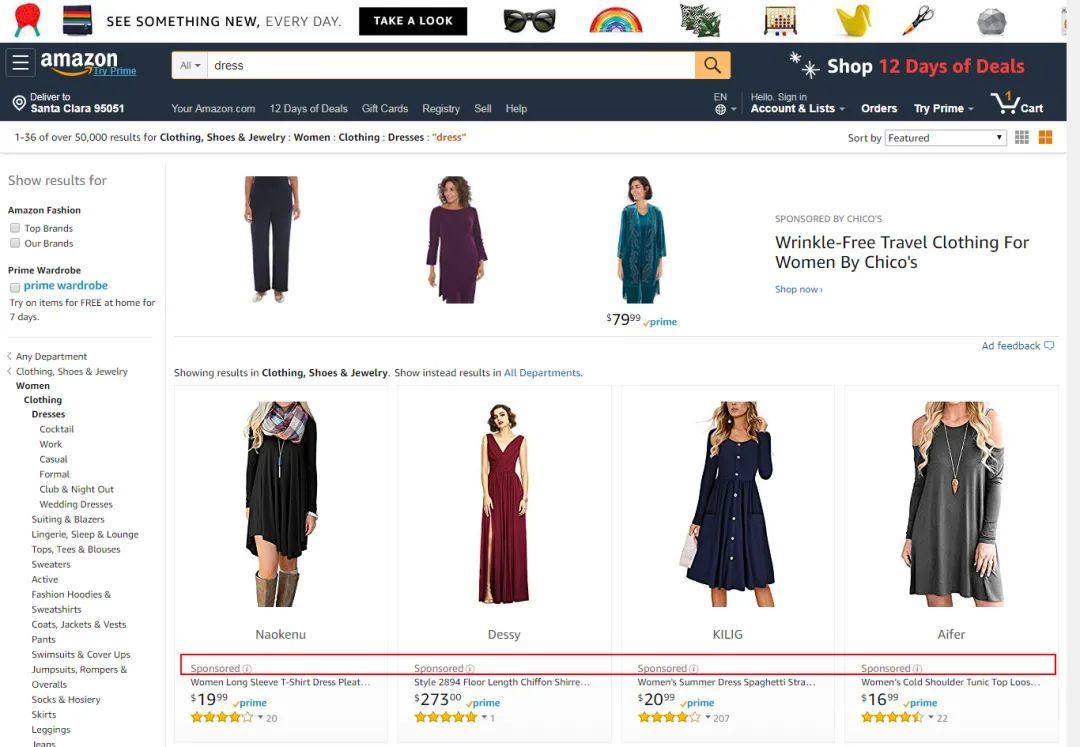The image size is (1080, 747).
Task: Click the rainbow banner image
Action: coord(616,20)
